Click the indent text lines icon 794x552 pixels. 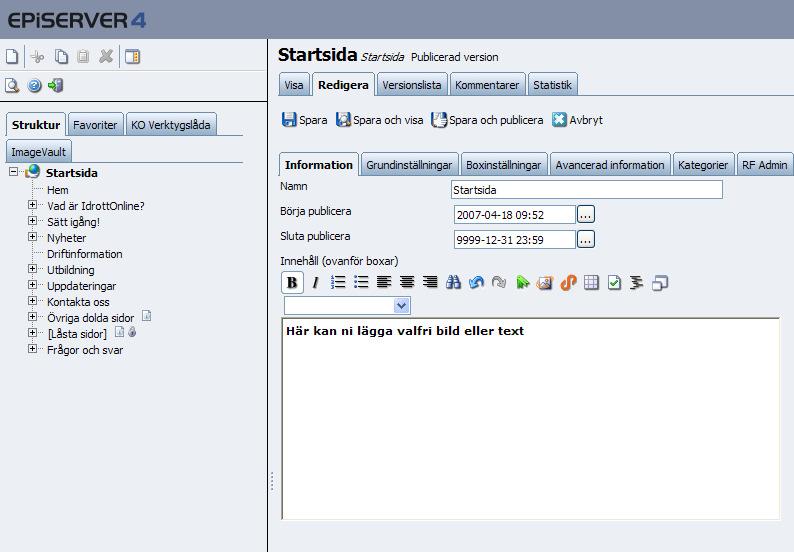[x=637, y=282]
